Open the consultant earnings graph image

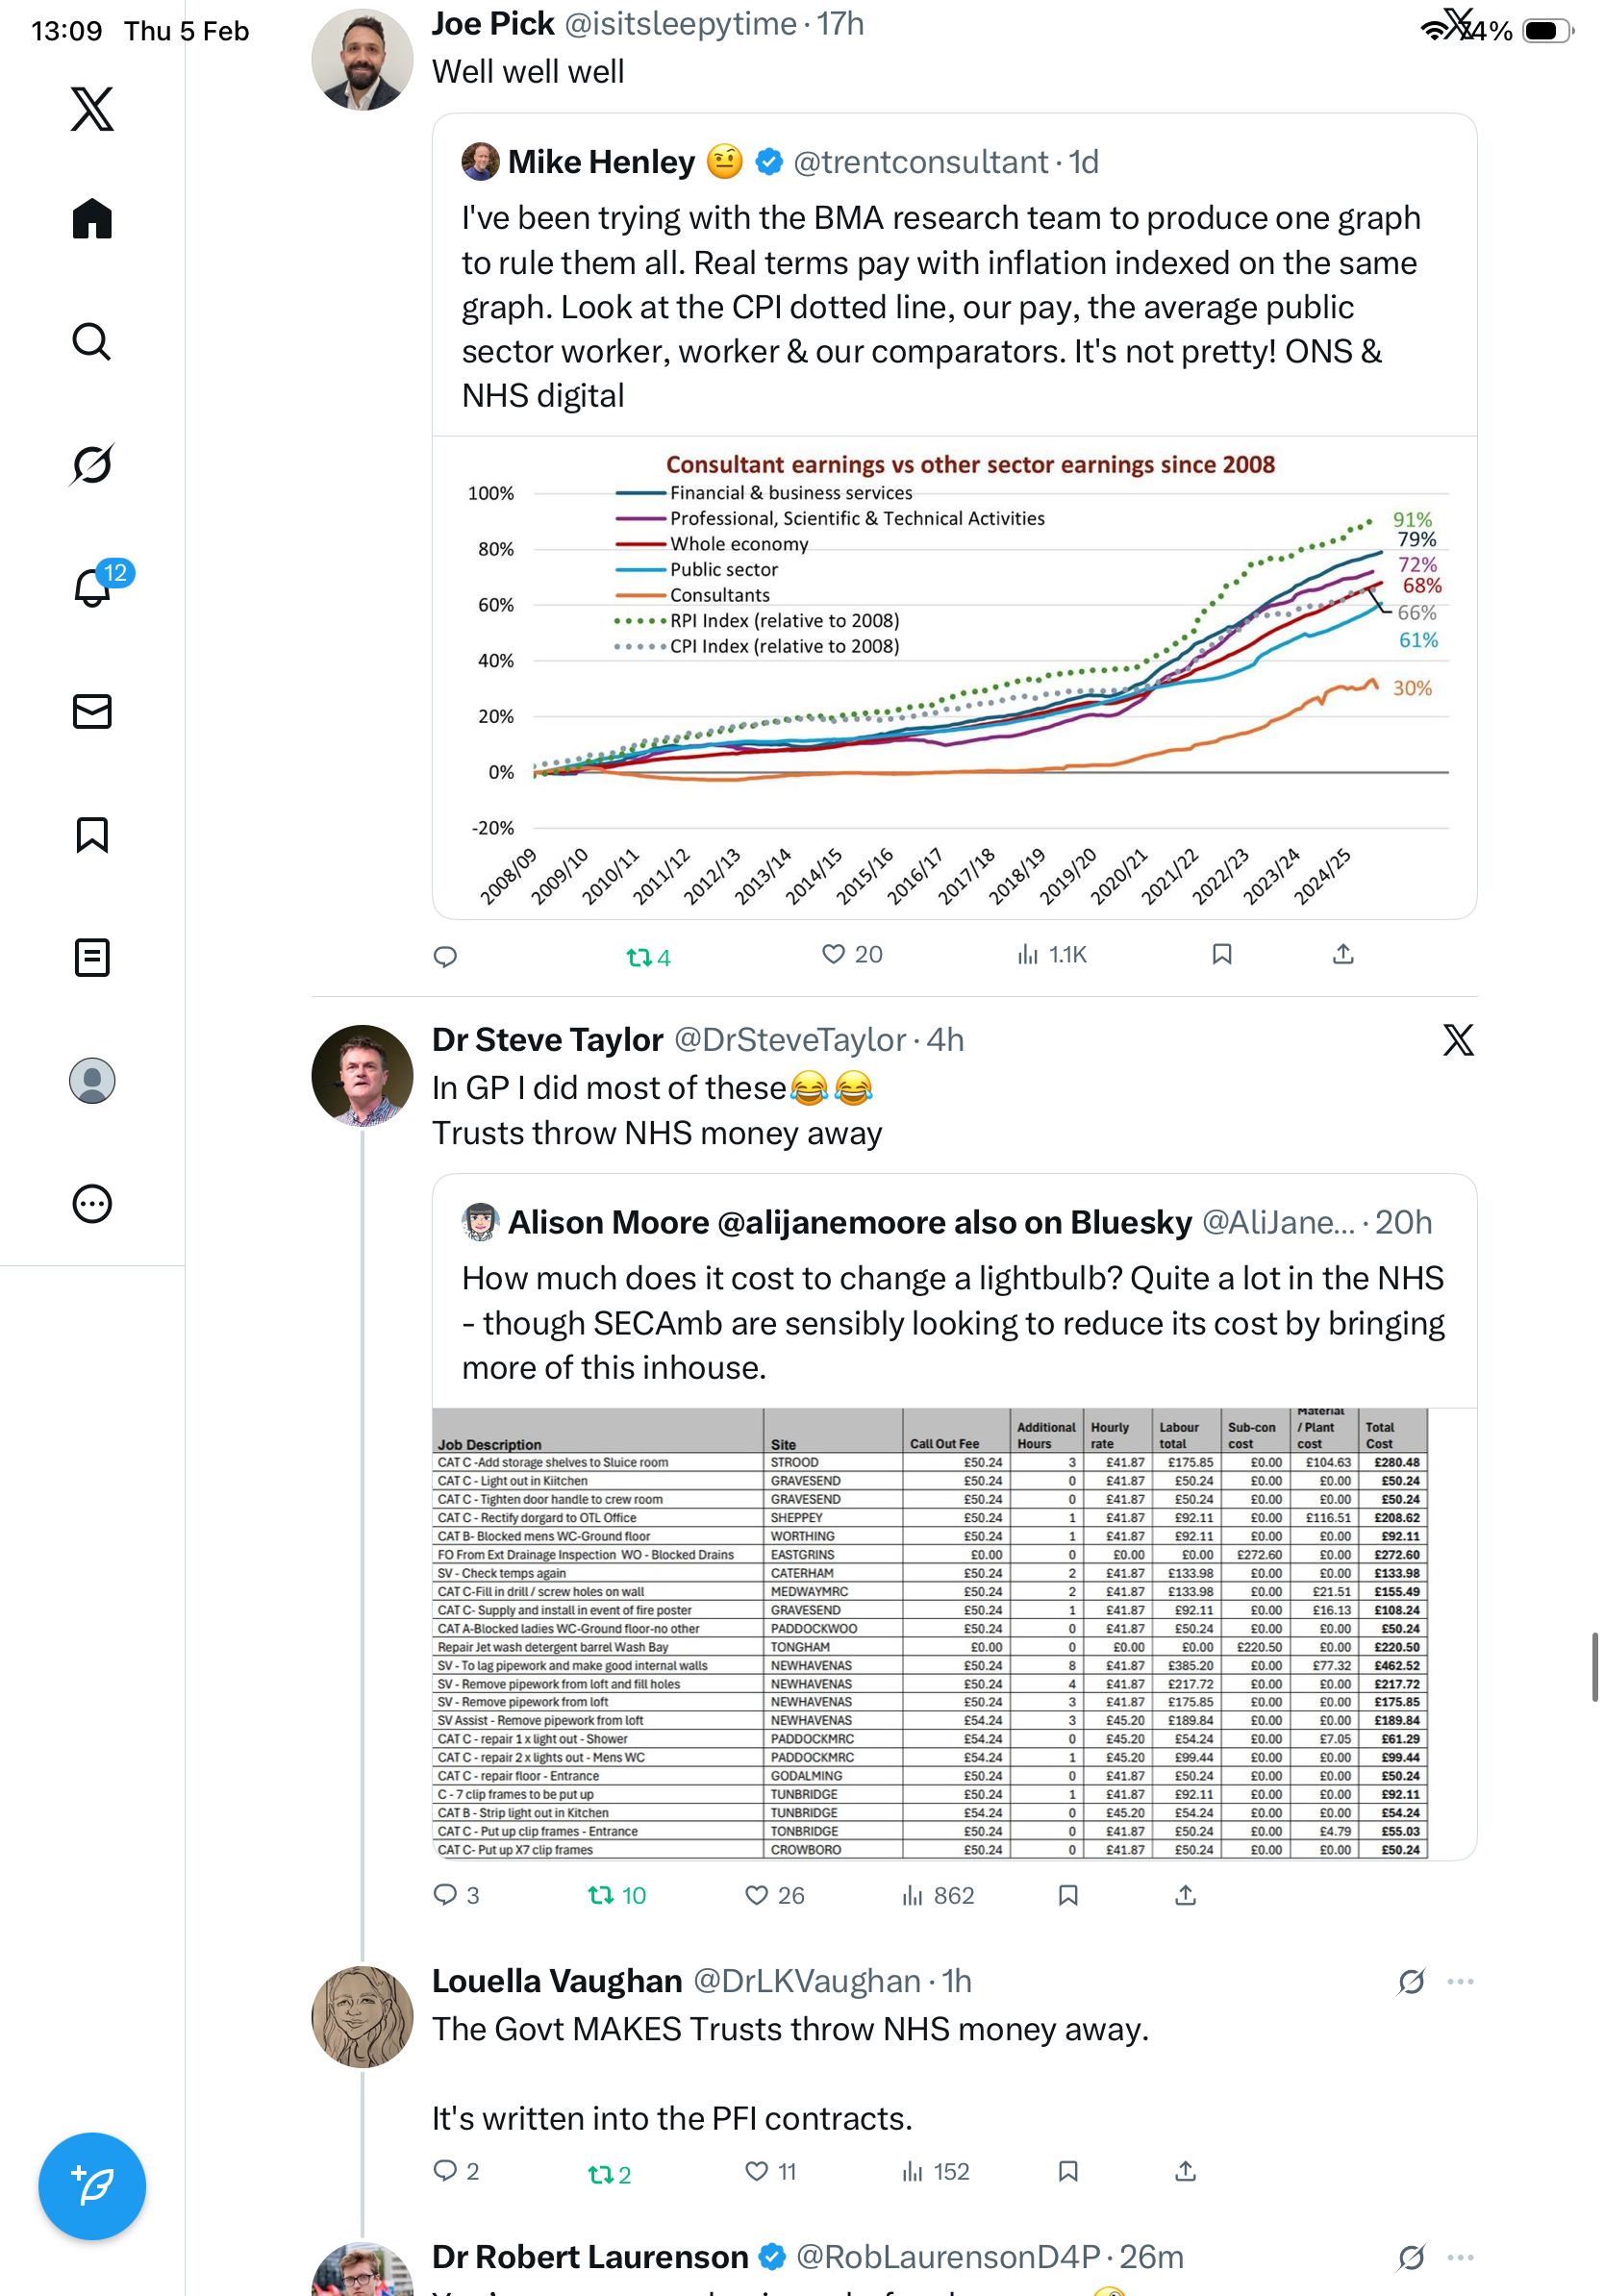954,677
